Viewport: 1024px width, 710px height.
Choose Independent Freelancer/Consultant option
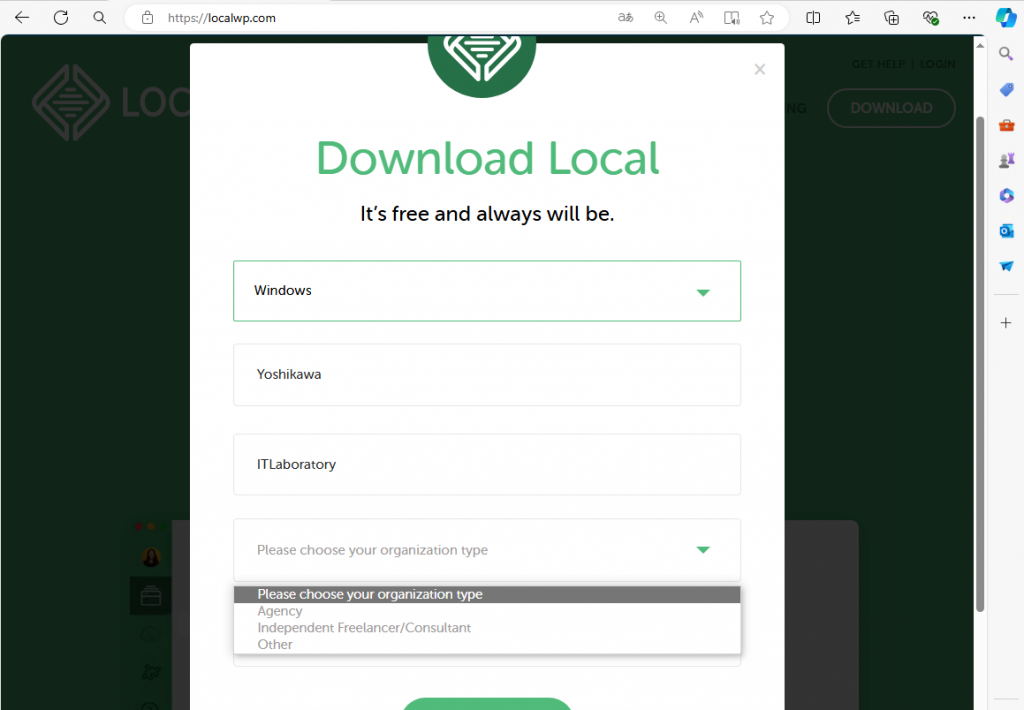pos(364,628)
